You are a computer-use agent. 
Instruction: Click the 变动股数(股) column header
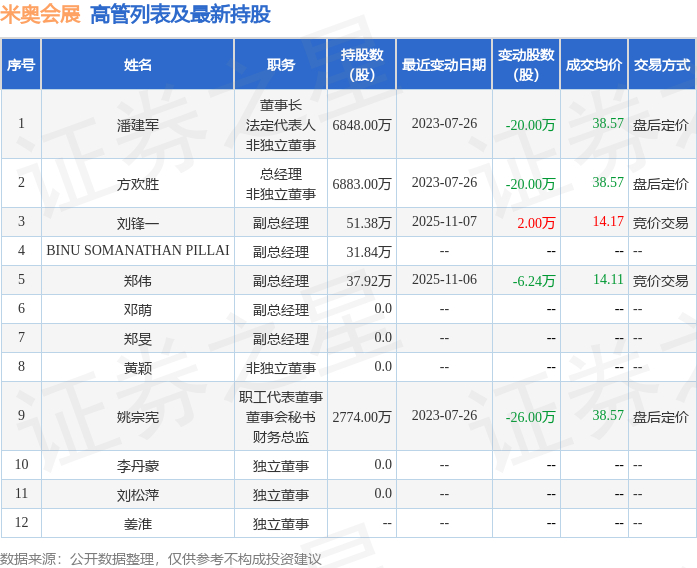[x=526, y=64]
